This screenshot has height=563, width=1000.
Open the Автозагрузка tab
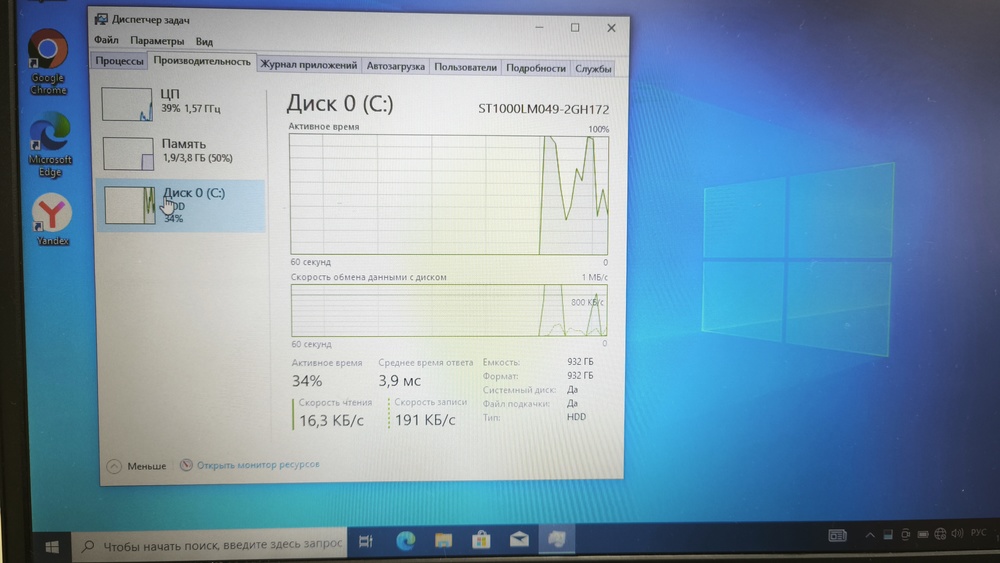point(395,66)
